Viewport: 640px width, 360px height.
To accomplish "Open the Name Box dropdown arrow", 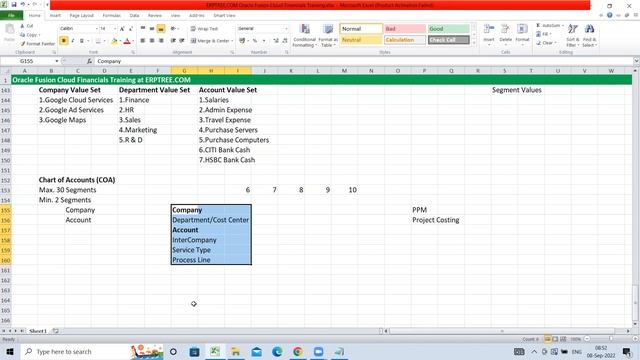I will [57, 61].
